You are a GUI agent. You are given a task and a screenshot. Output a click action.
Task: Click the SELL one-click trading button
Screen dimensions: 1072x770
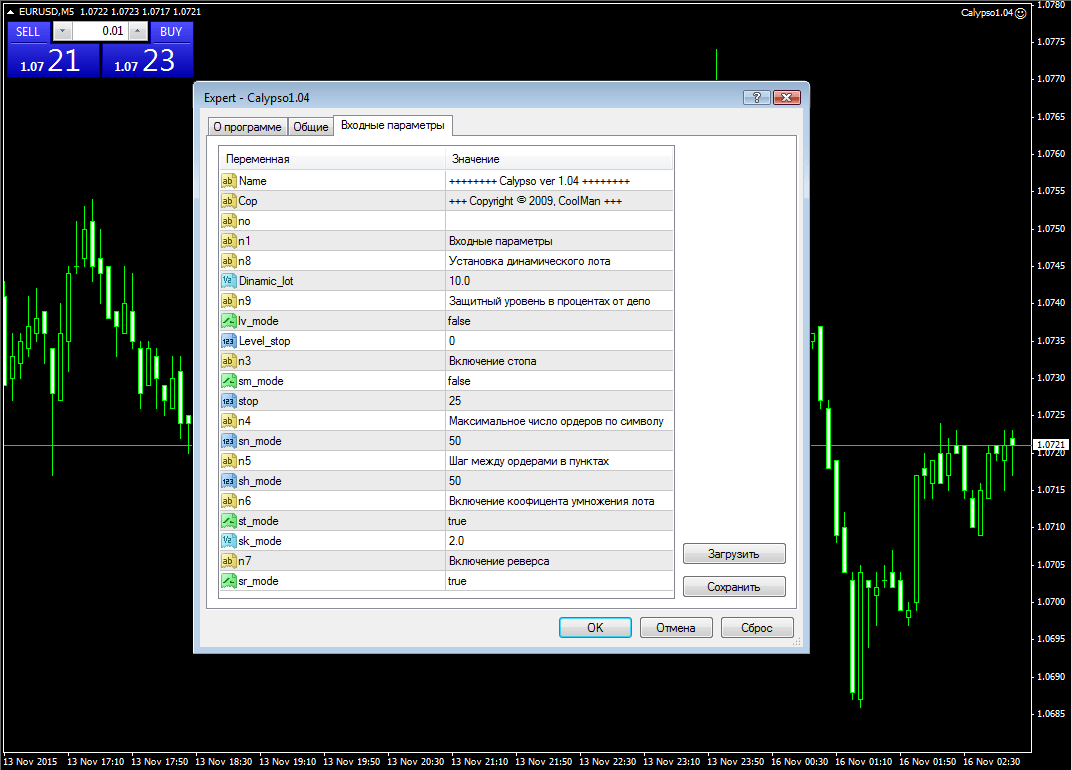click(28, 31)
